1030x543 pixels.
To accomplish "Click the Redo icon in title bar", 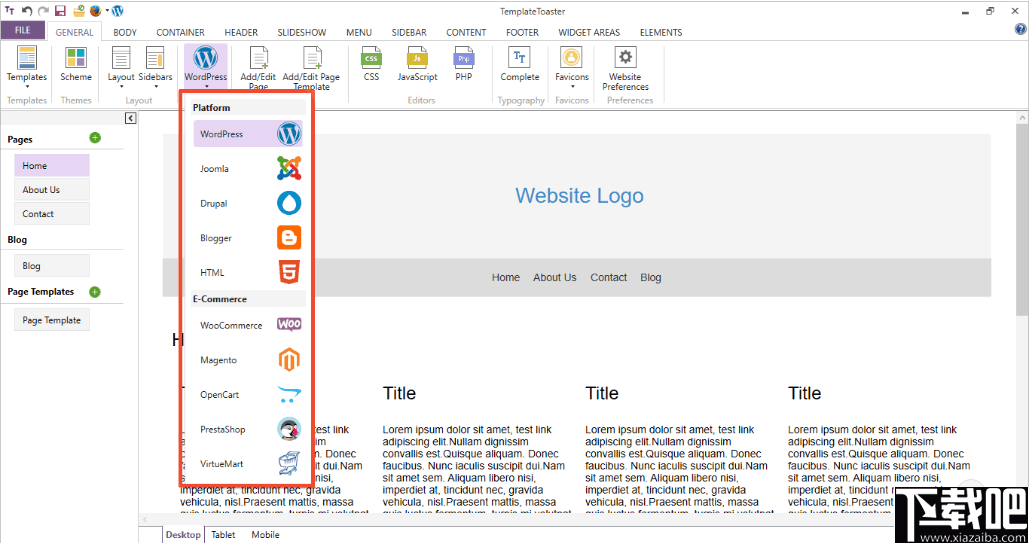I will pyautogui.click(x=43, y=11).
